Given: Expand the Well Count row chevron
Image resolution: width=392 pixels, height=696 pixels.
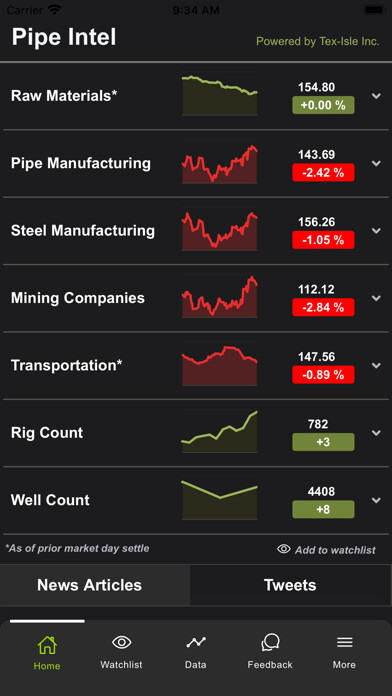Looking at the screenshot, I should point(376,500).
